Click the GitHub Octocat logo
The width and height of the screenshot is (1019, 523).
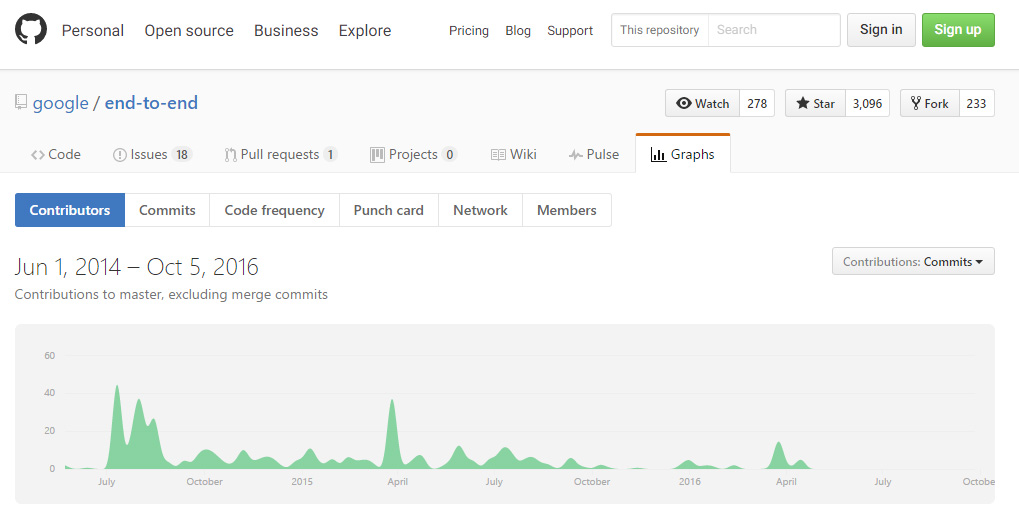coord(31,29)
